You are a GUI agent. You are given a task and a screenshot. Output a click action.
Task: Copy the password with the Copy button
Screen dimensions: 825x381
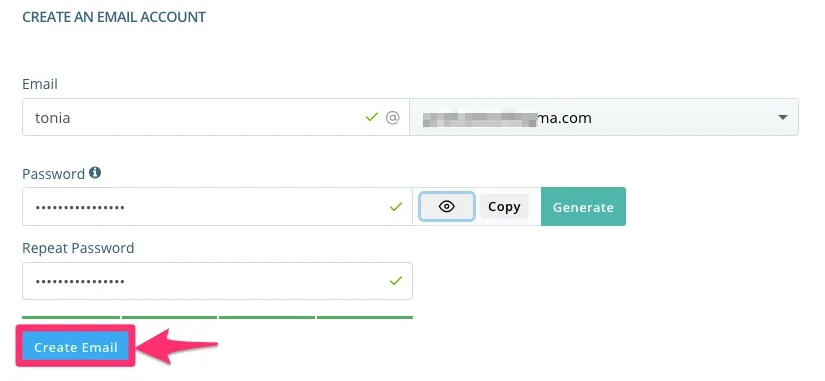pyautogui.click(x=504, y=207)
